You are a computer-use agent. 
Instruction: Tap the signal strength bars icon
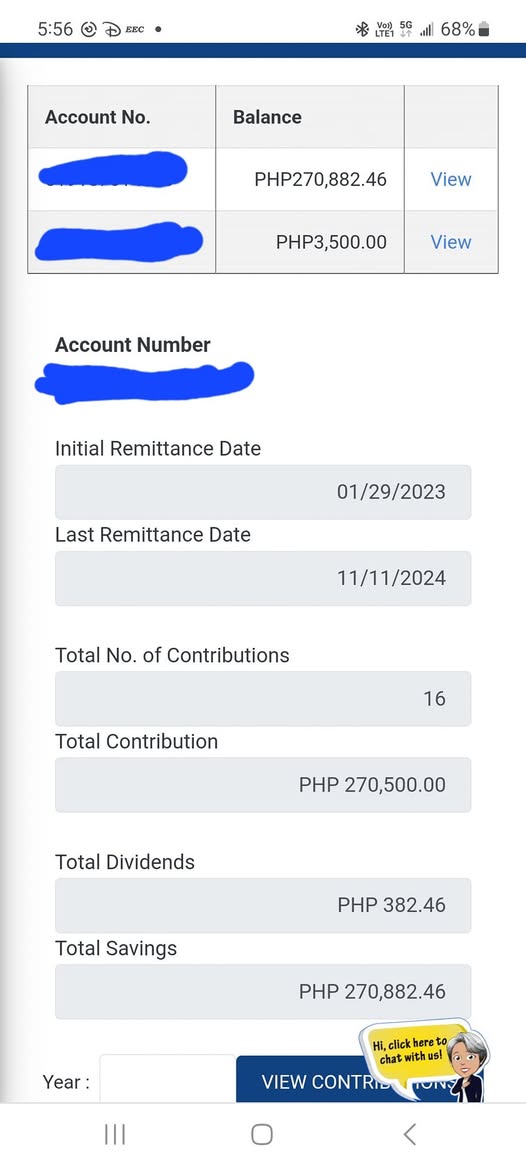click(427, 30)
